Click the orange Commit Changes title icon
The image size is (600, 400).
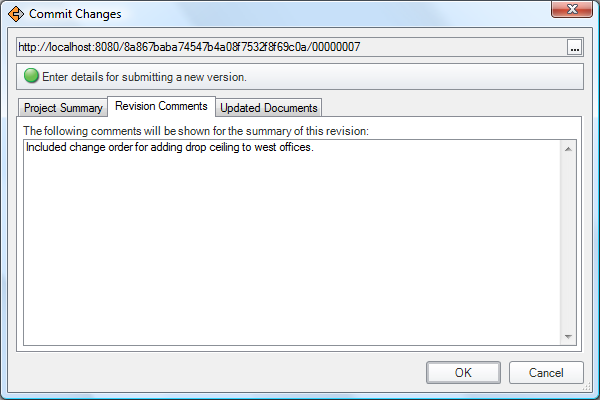[x=16, y=14]
